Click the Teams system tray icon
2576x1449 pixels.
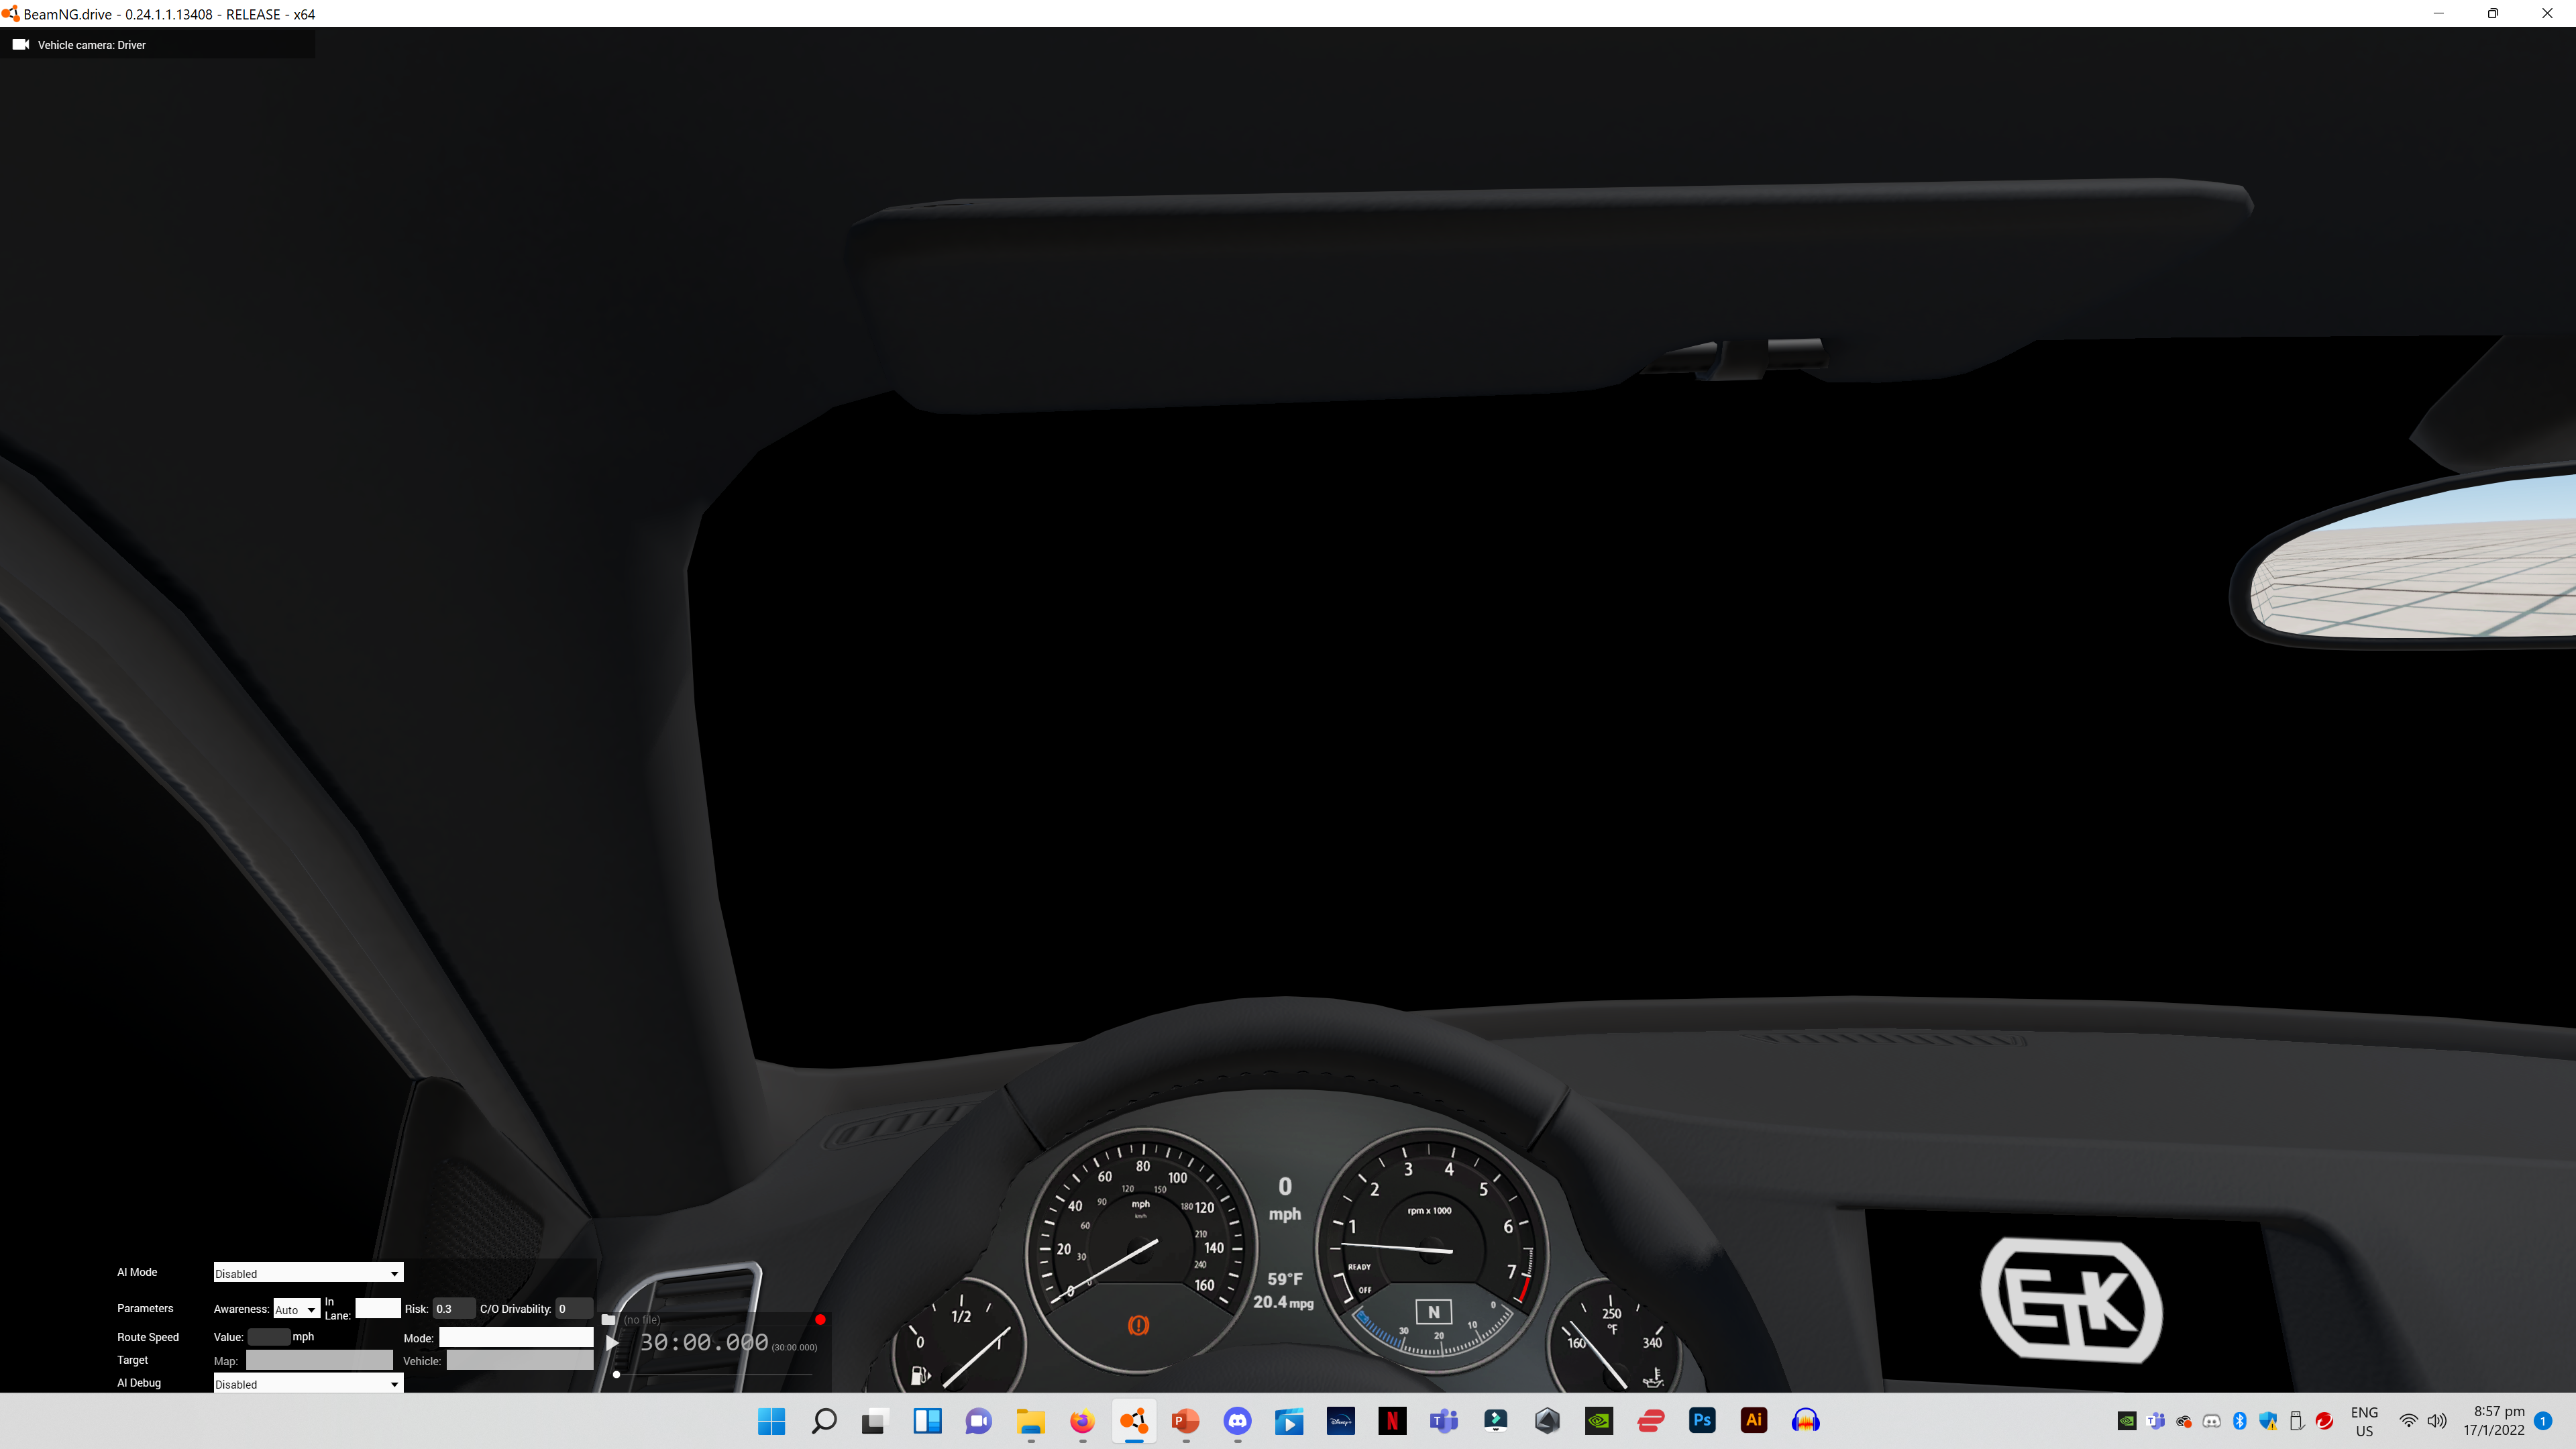tap(2156, 1421)
